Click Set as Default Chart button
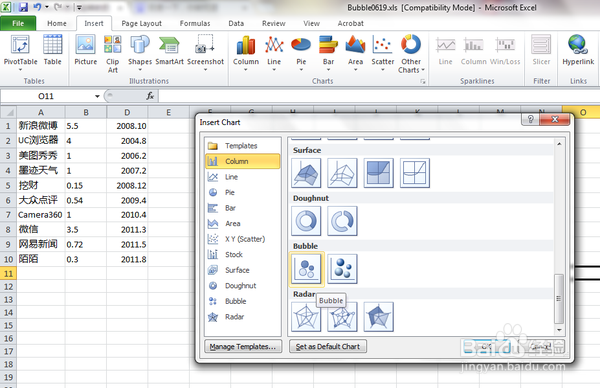This screenshot has width=600, height=388. [328, 346]
